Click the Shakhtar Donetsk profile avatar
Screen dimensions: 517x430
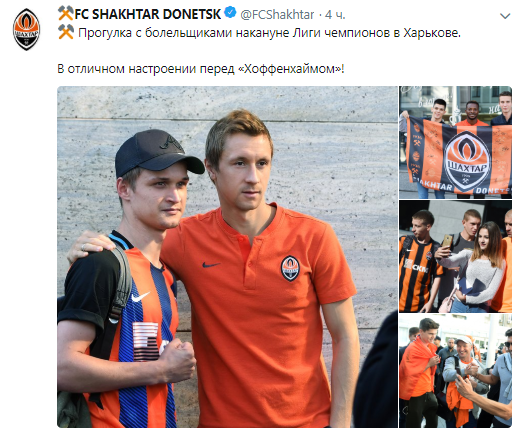[x=26, y=29]
